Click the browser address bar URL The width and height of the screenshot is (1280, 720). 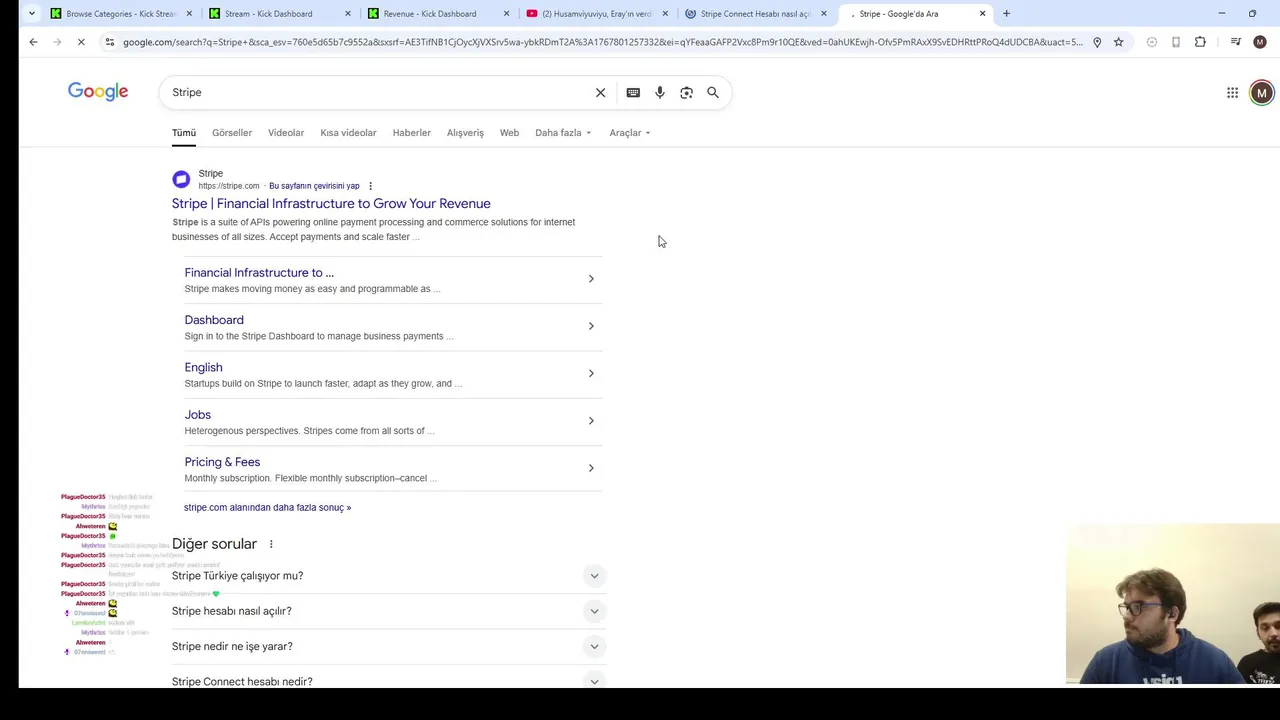pyautogui.click(x=602, y=42)
